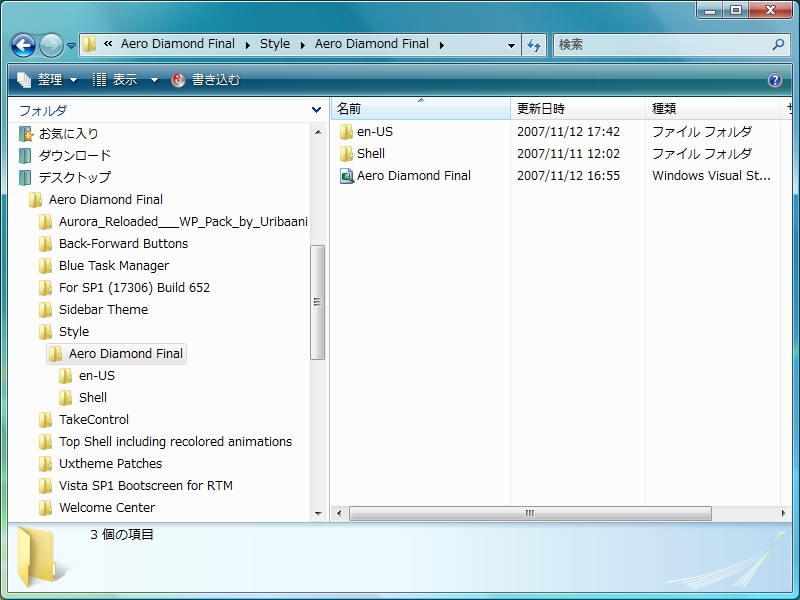Select Uxtheme Patches folder in tree

tap(101, 463)
